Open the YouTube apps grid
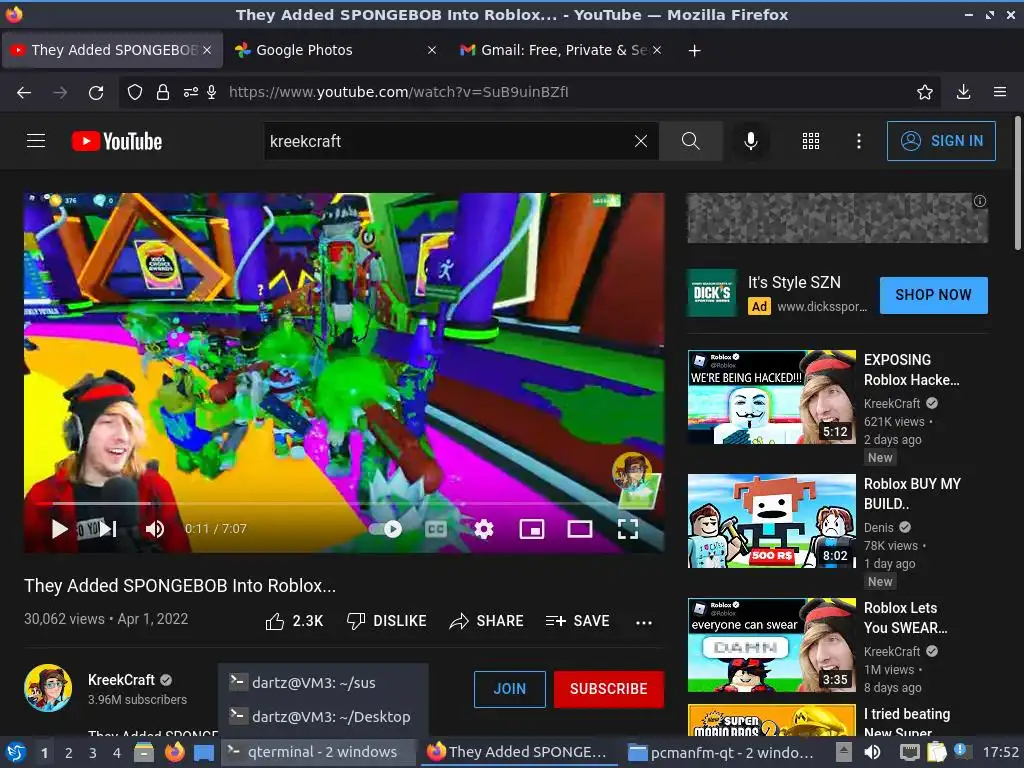This screenshot has width=1024, height=768. [x=810, y=141]
